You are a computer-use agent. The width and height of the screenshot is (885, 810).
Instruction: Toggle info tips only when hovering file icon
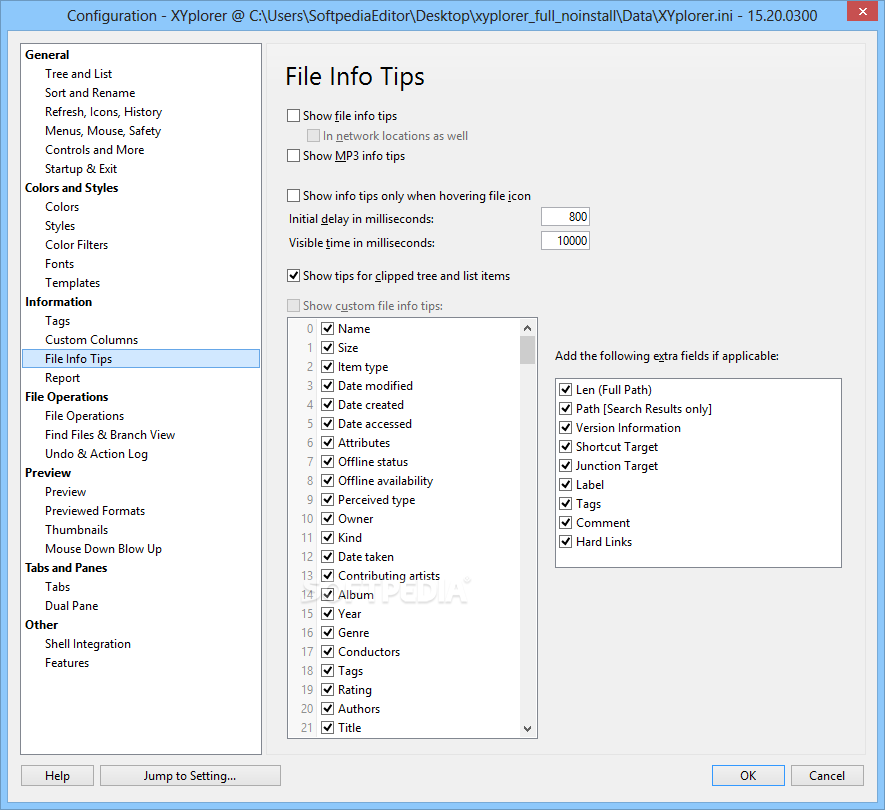click(293, 196)
